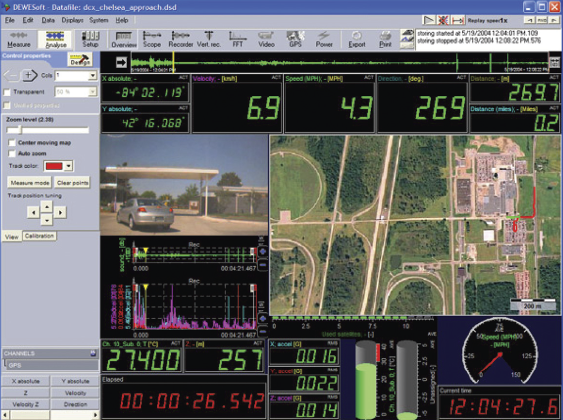The height and width of the screenshot is (420, 563).
Task: Click zoom-in button of sound recorder
Action: point(263,252)
